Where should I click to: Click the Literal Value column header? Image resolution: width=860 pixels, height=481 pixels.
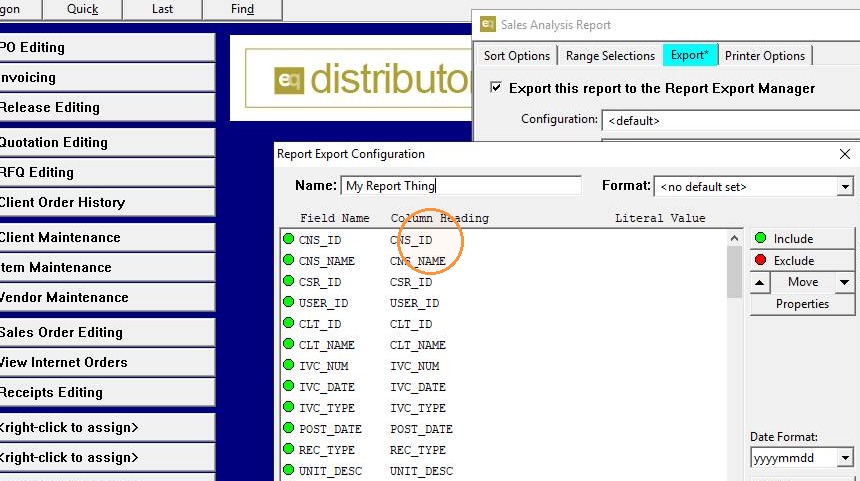[x=660, y=218]
